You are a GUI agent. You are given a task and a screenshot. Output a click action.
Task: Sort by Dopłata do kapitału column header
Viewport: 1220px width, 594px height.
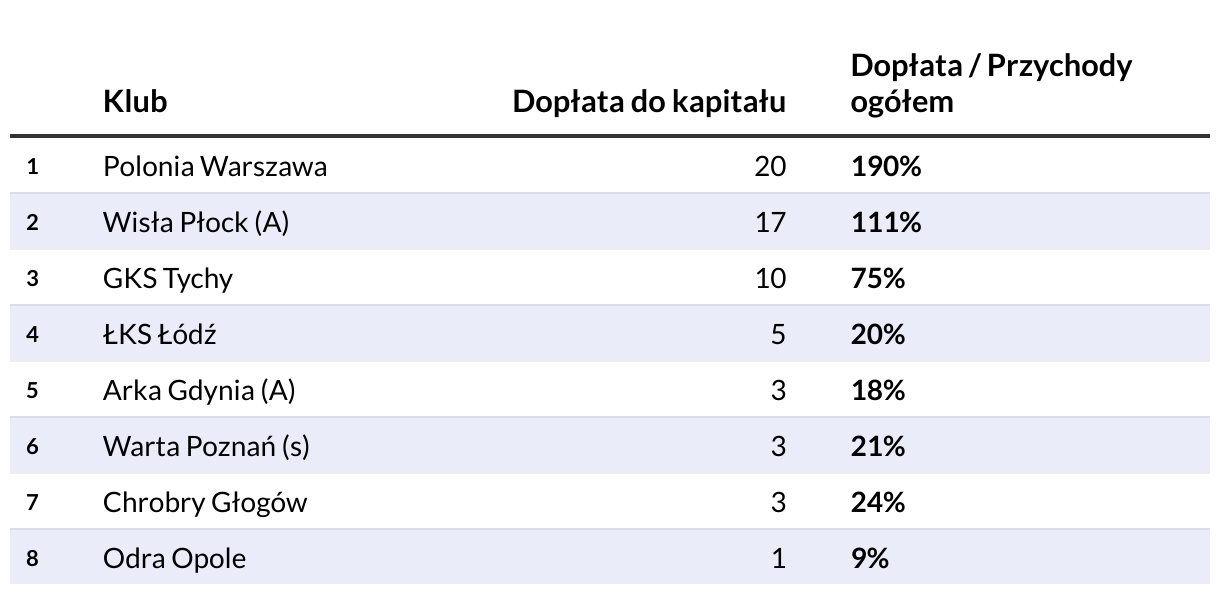pyautogui.click(x=649, y=101)
